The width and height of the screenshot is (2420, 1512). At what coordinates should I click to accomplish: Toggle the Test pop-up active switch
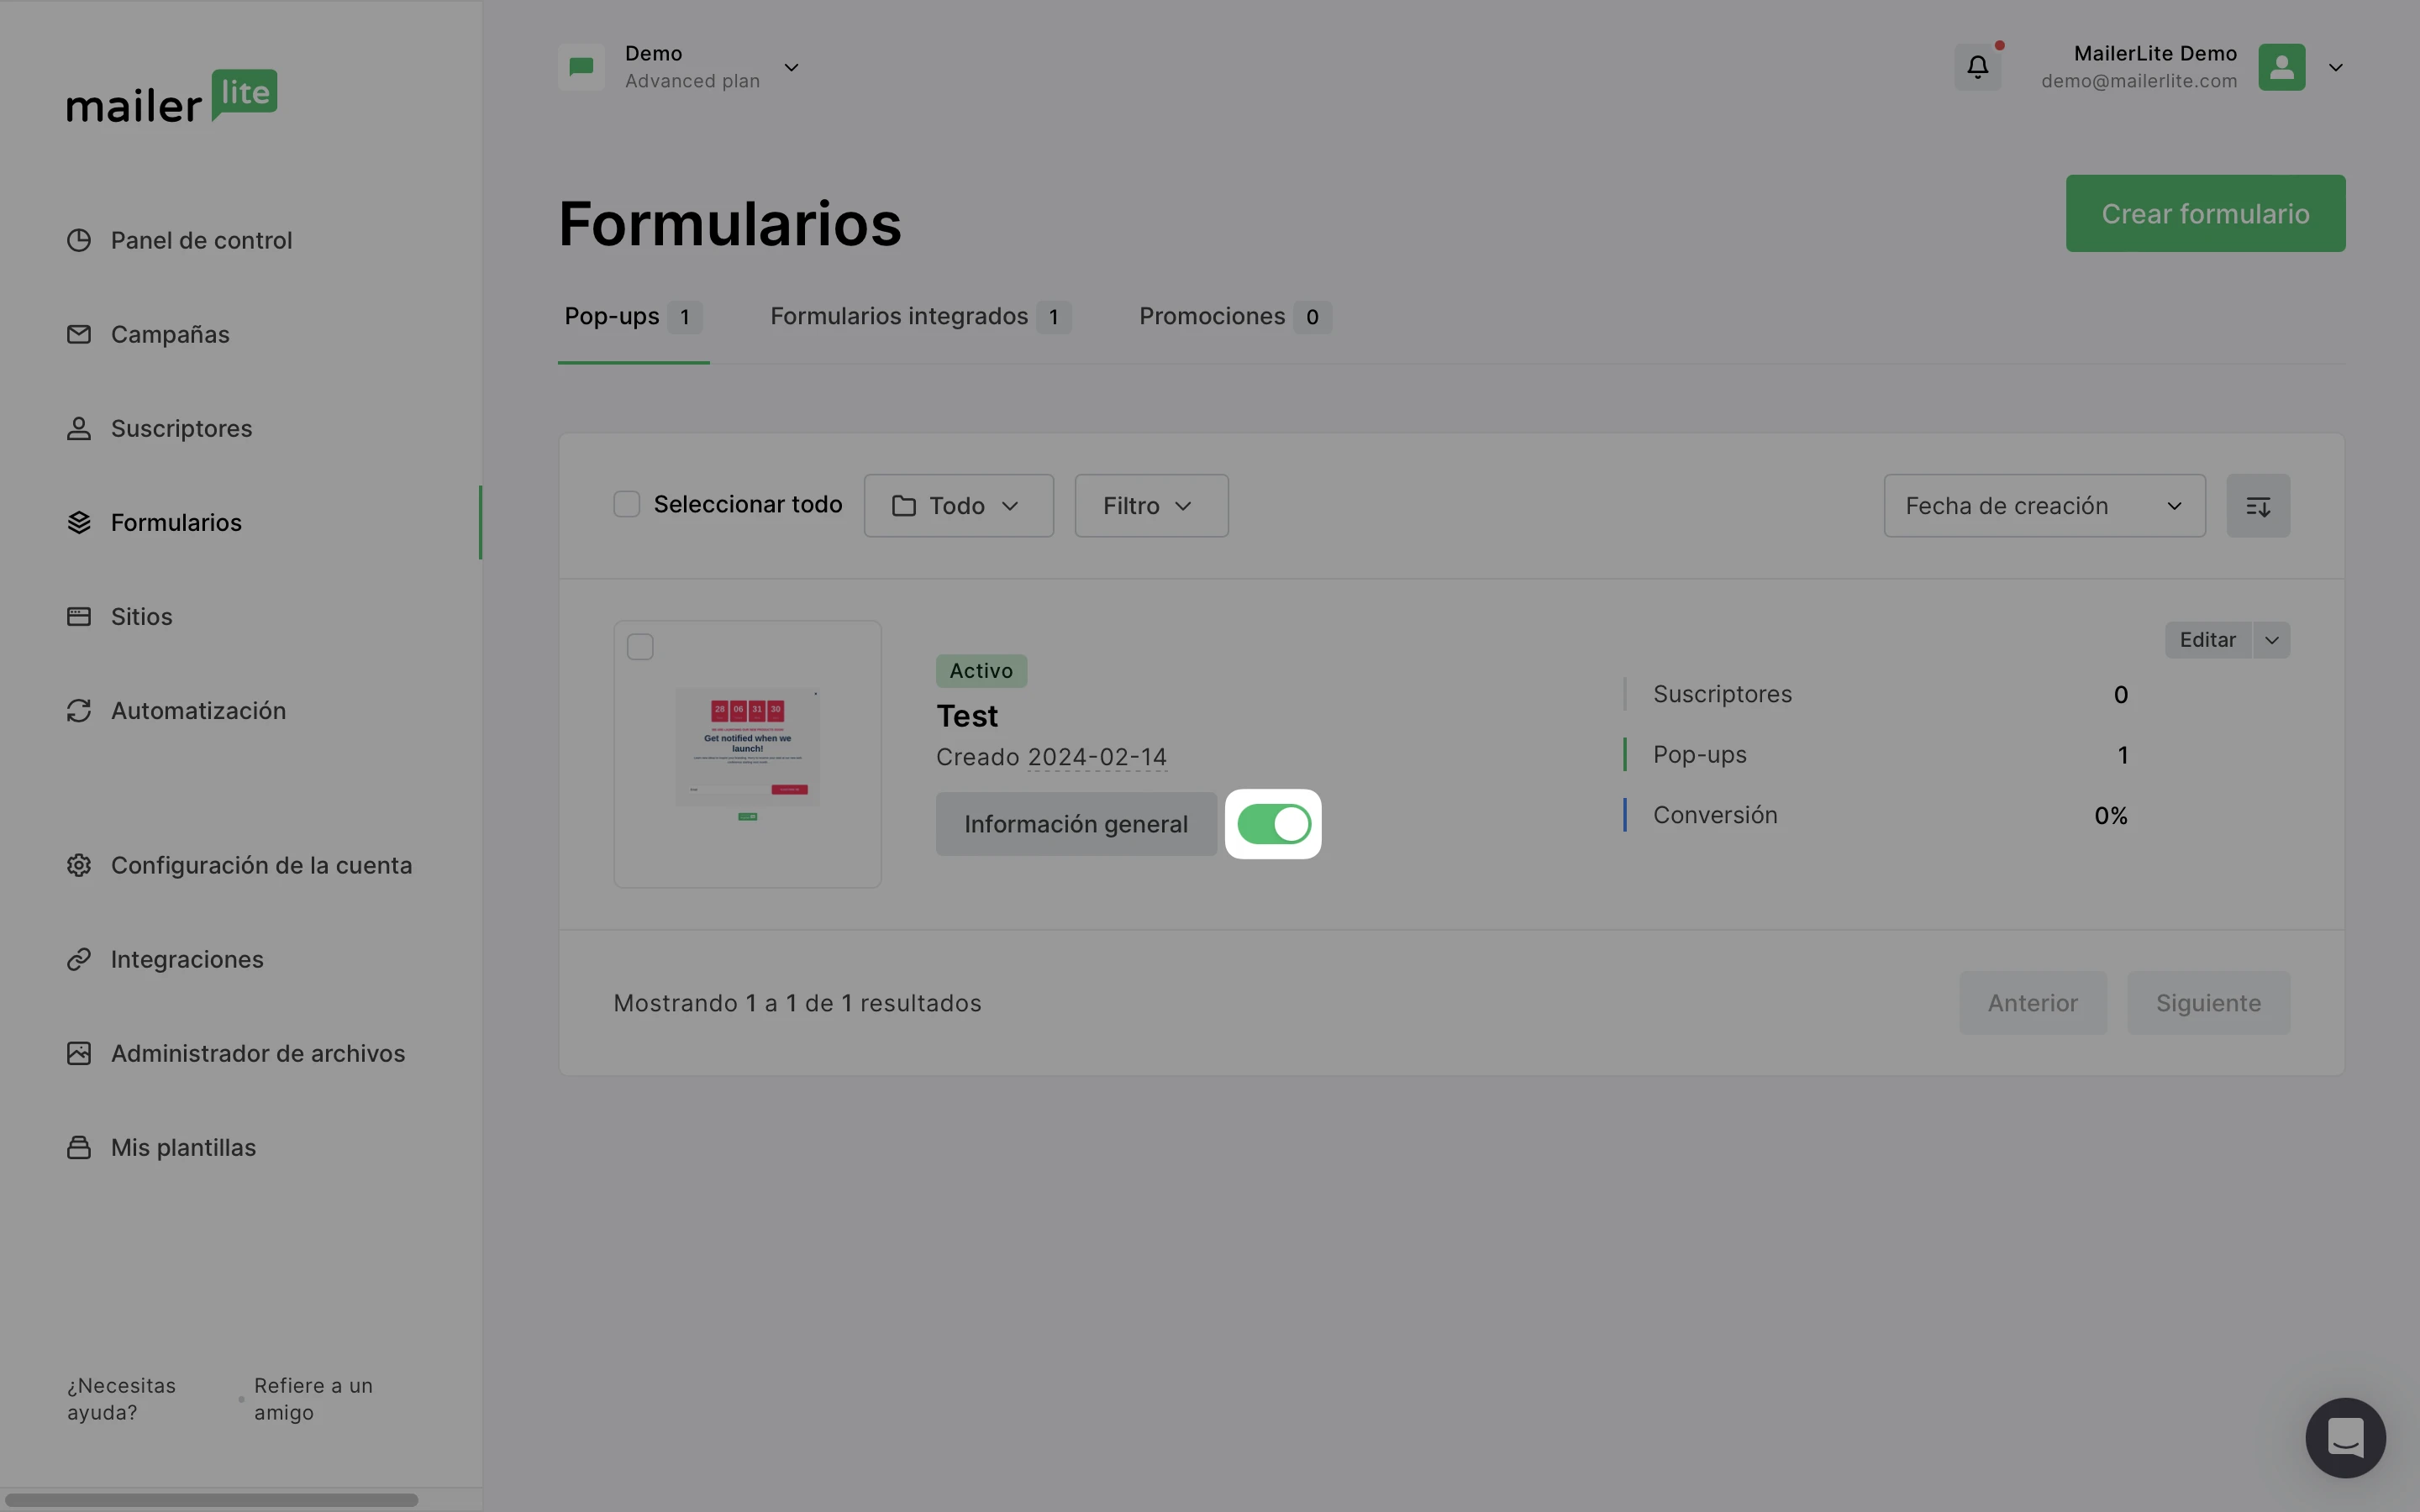point(1273,824)
